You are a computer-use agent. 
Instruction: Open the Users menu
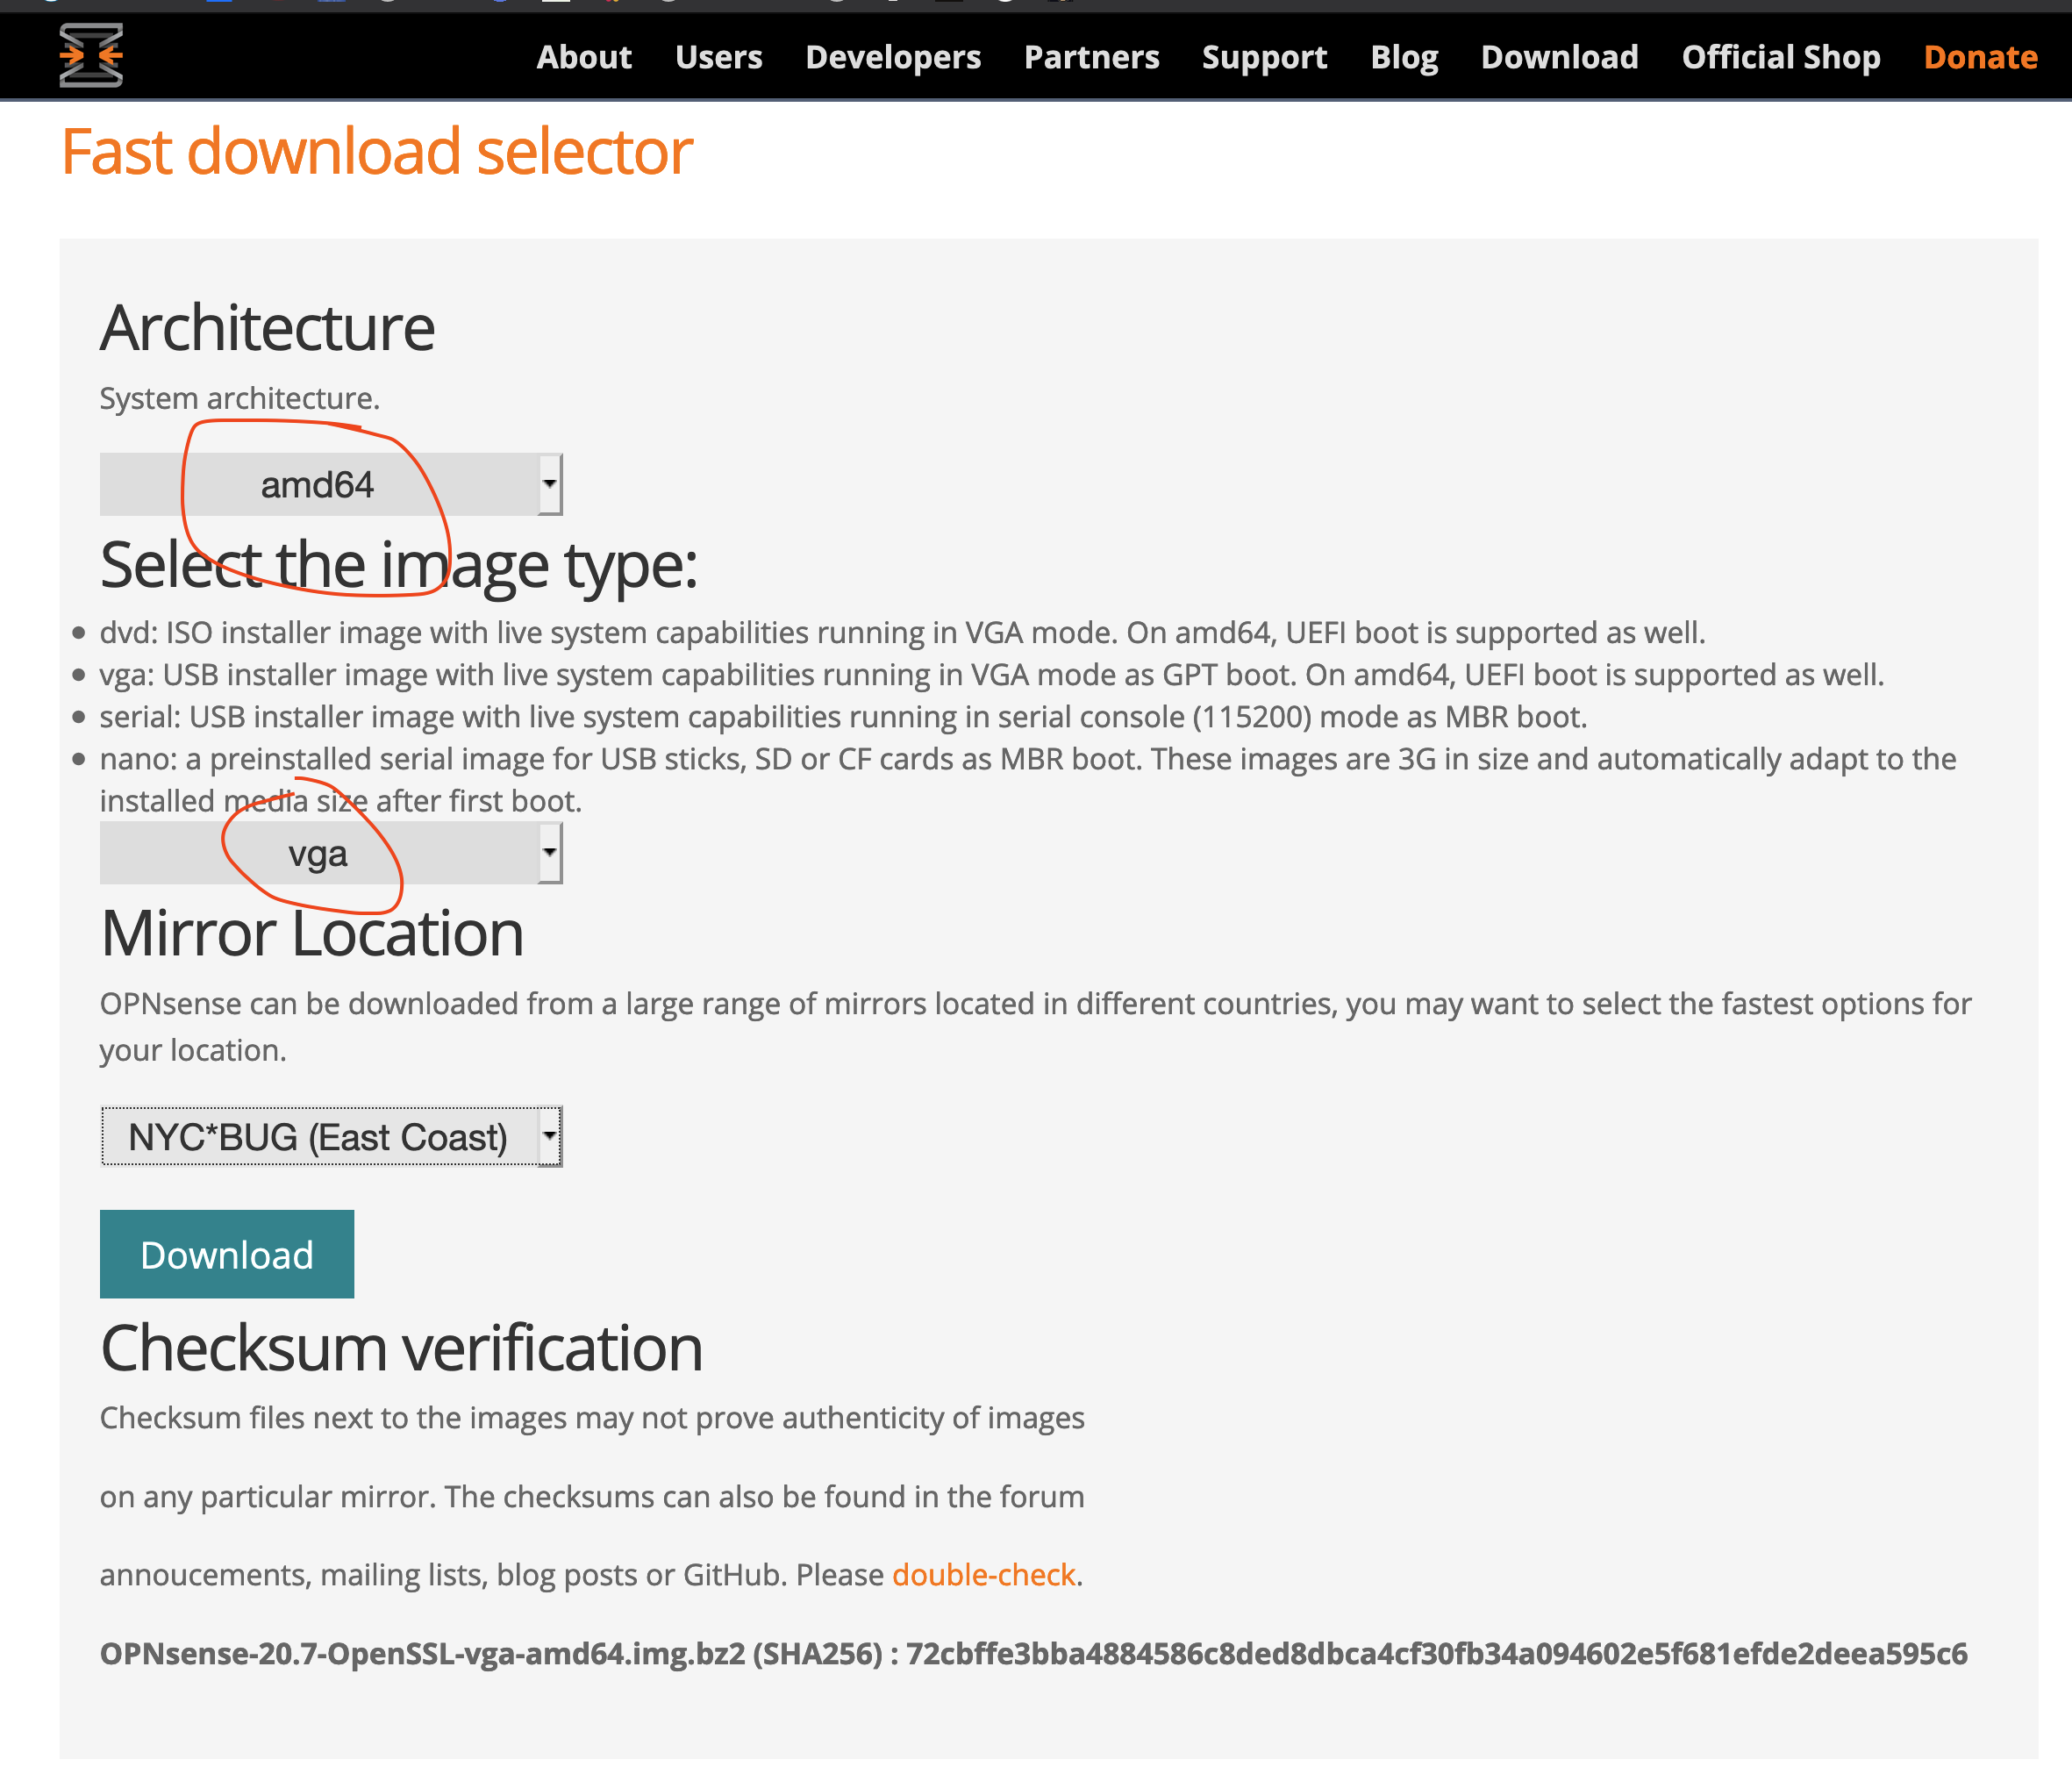click(718, 57)
